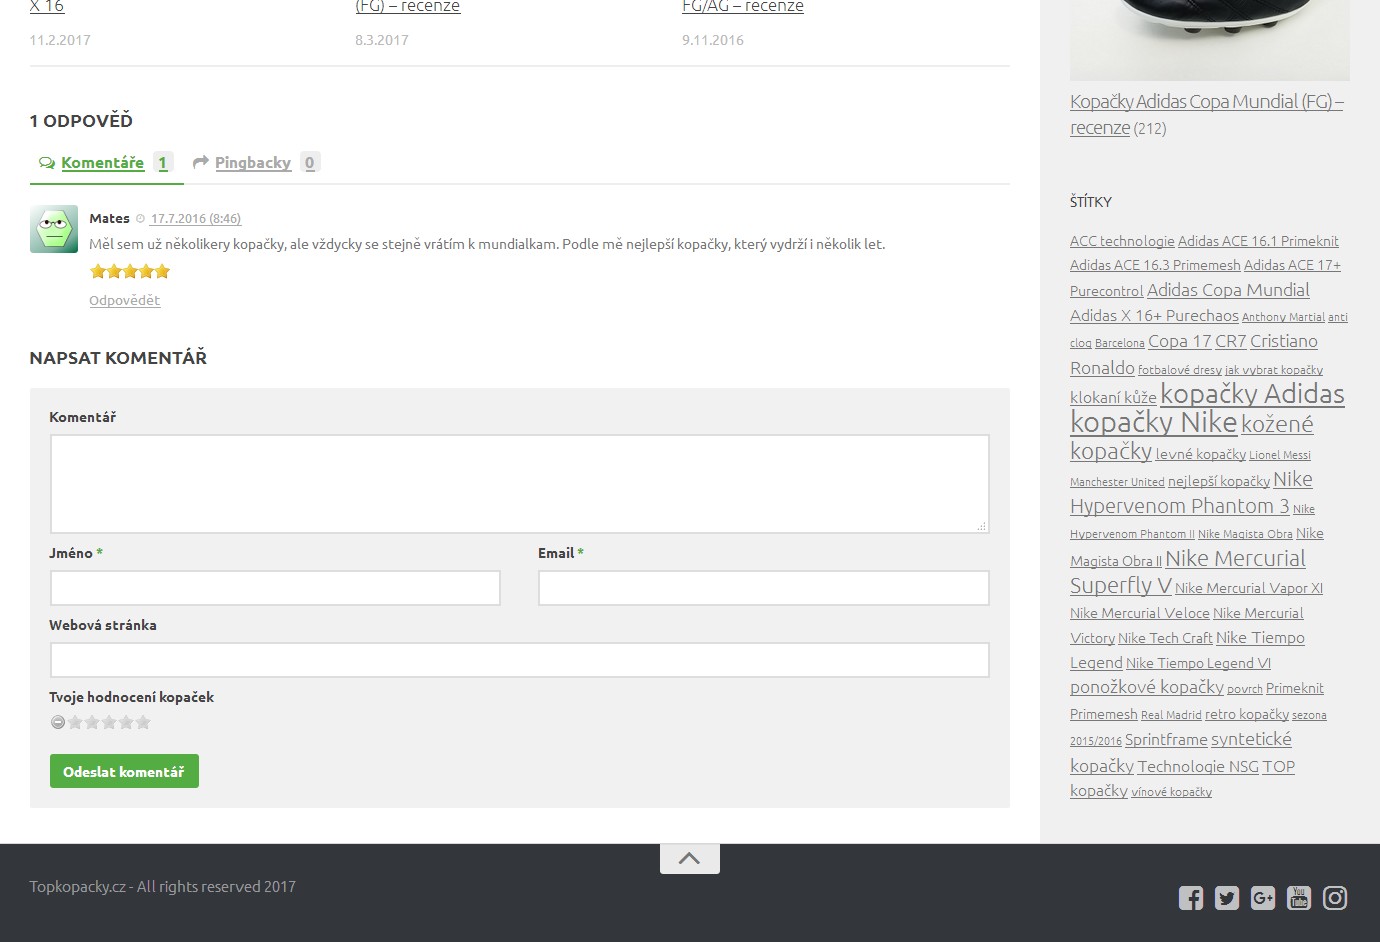1380x942 pixels.
Task: Open the comment date 17.7.2016 (8:46) link
Action: pos(196,219)
